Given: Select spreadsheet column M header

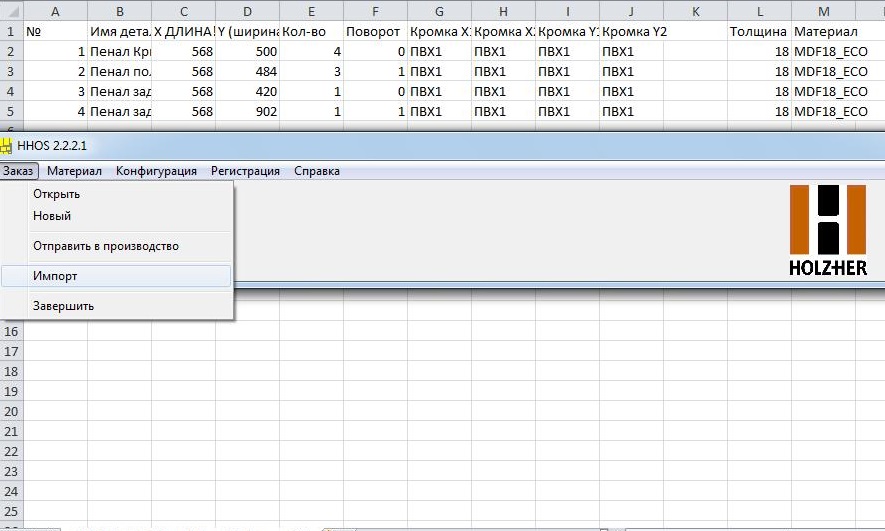Looking at the screenshot, I should click(x=823, y=11).
